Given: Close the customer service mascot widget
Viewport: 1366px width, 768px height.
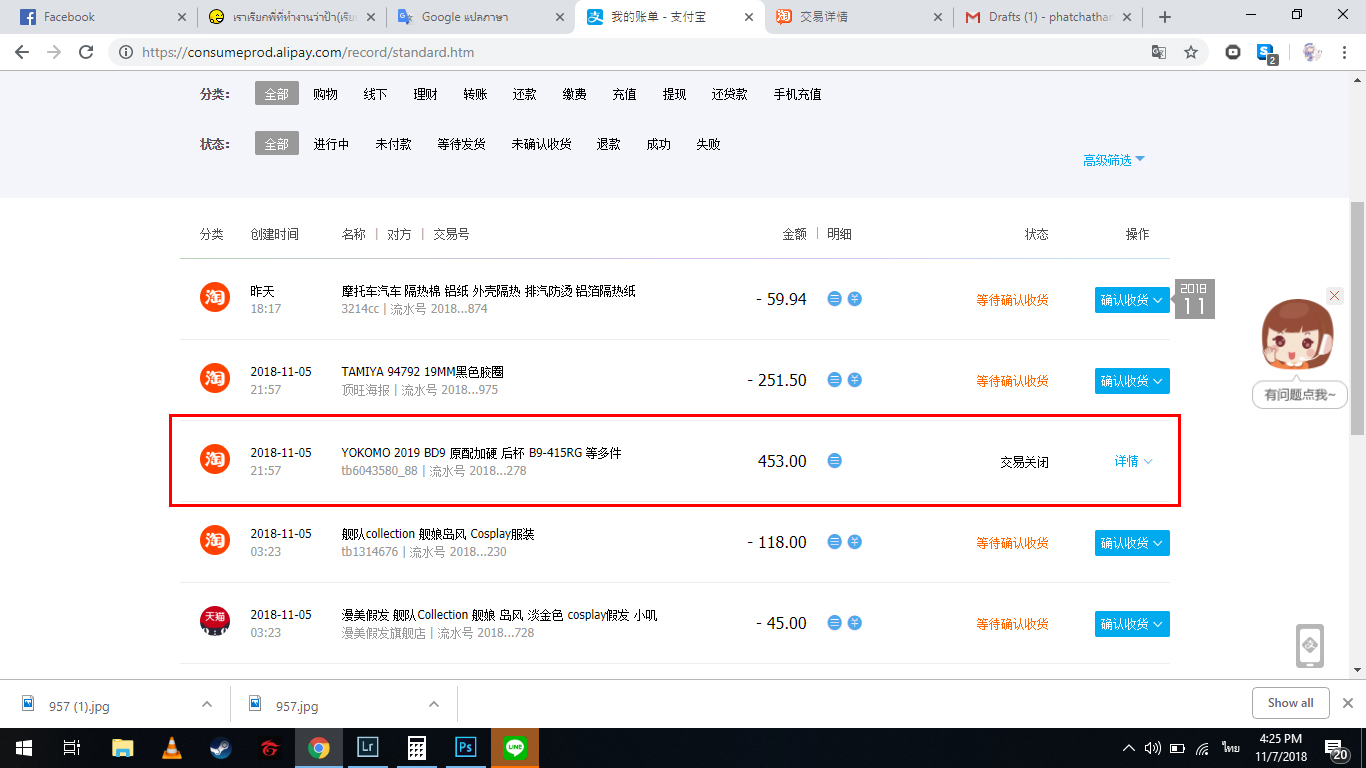Looking at the screenshot, I should 1335,295.
